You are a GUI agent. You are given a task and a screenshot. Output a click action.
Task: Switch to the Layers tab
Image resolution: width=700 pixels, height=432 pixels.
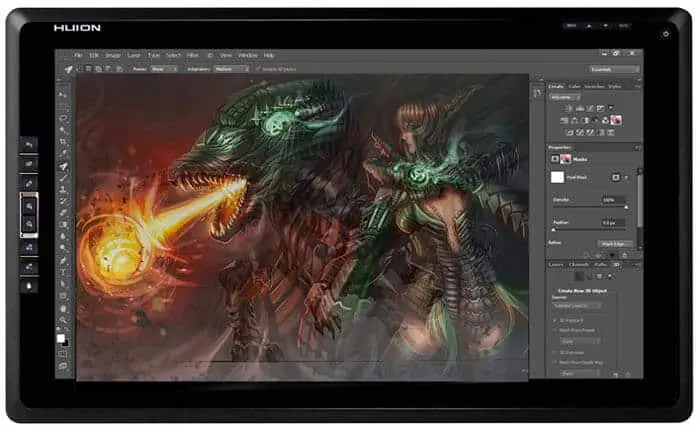click(x=556, y=265)
